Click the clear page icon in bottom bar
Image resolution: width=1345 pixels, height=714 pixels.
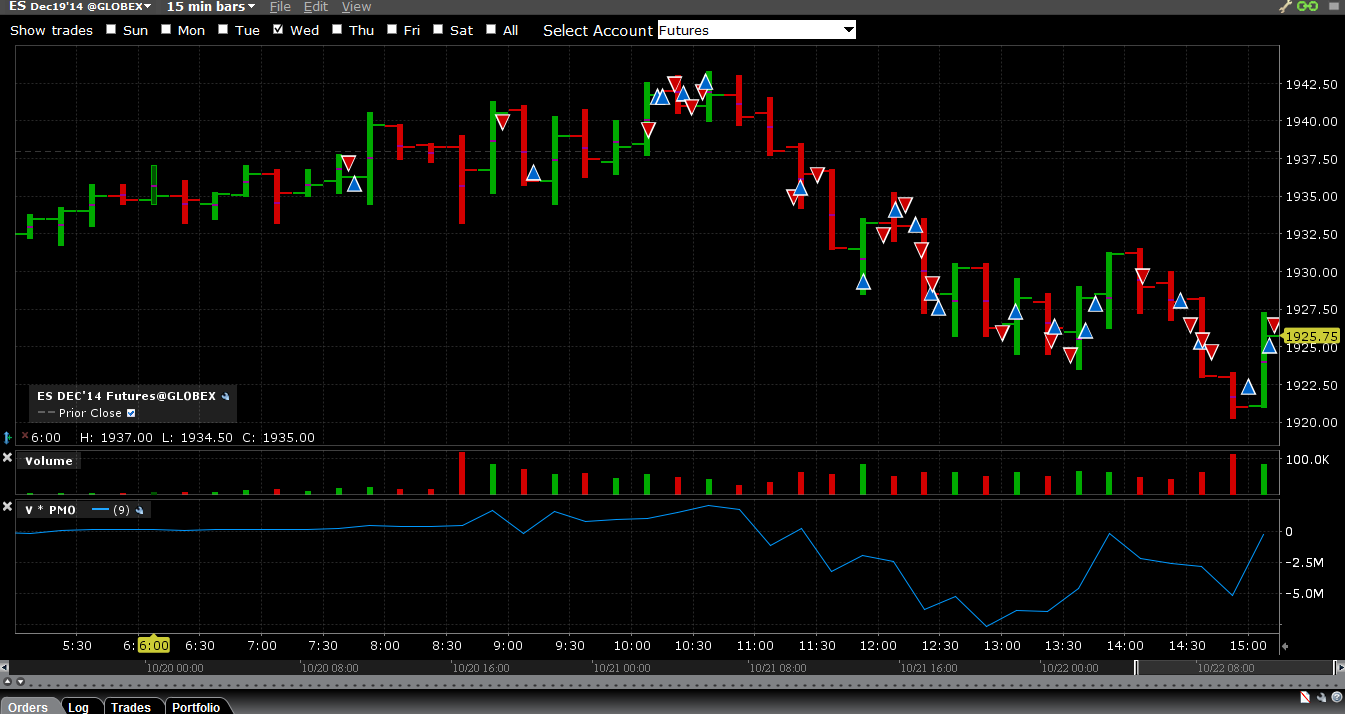click(1305, 697)
